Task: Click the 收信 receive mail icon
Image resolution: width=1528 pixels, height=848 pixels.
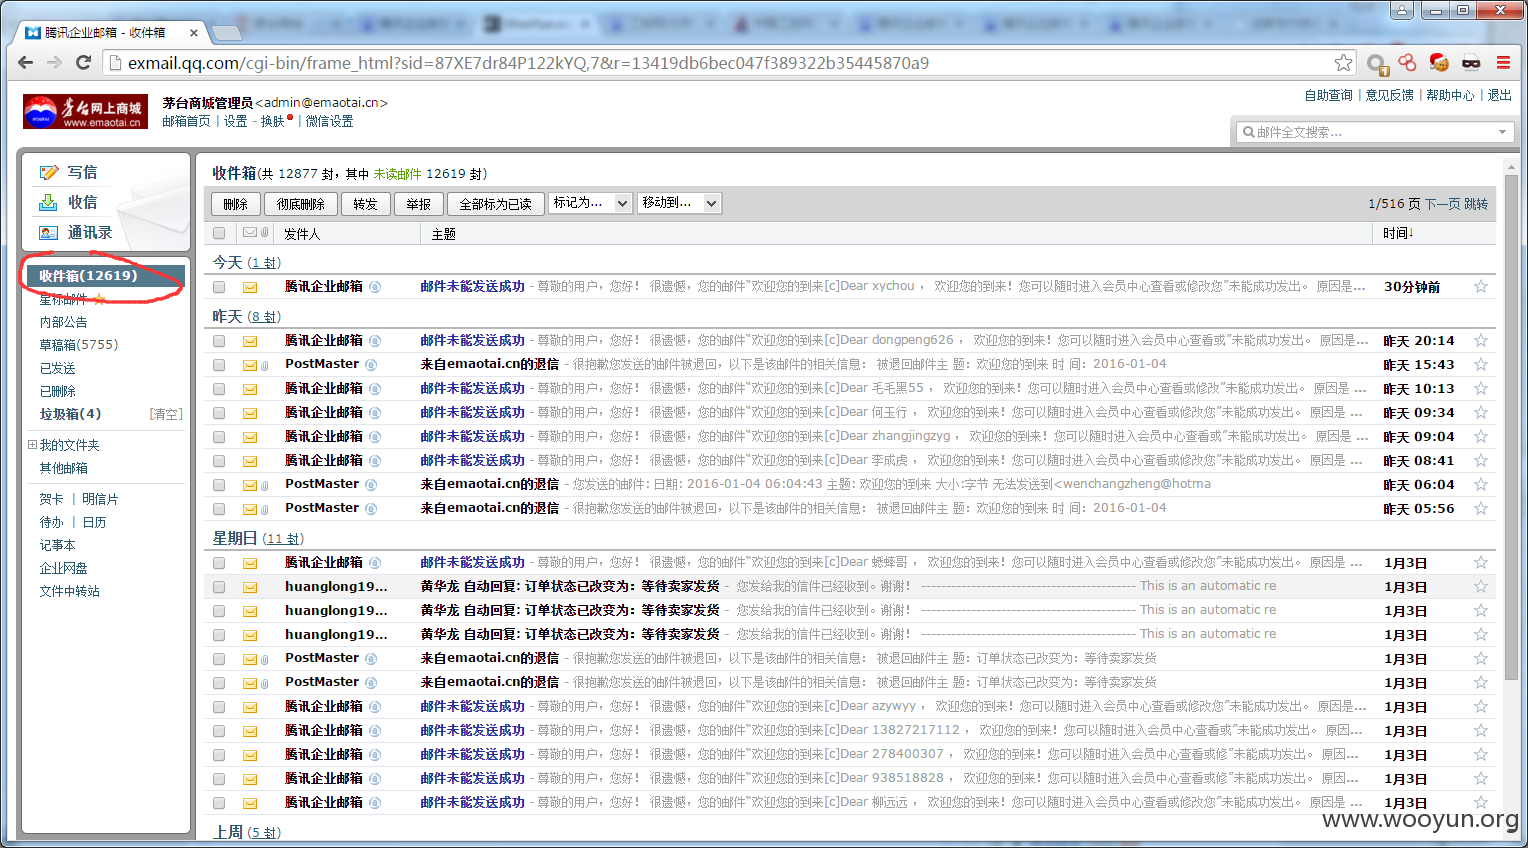Action: point(48,203)
